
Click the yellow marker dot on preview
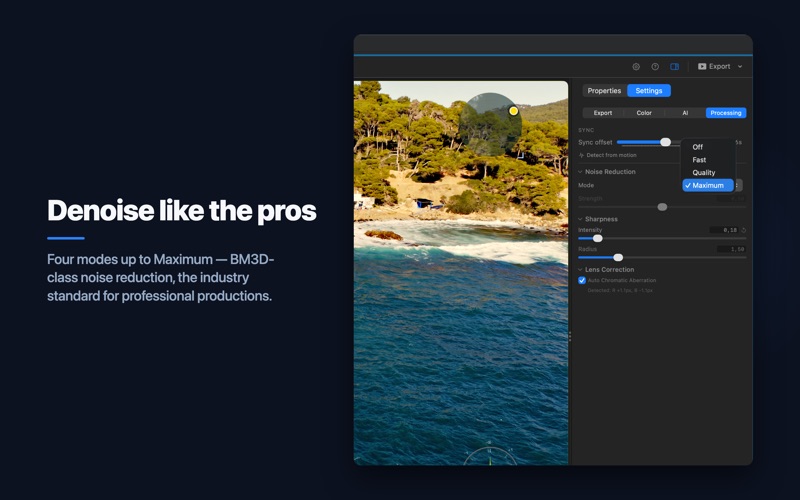(513, 111)
